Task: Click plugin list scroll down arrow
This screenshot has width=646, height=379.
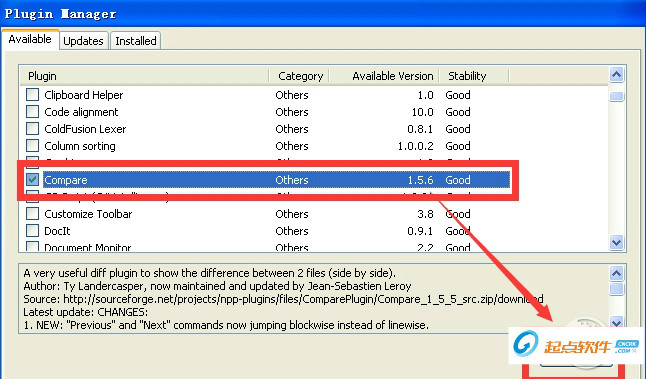Action: click(x=616, y=242)
